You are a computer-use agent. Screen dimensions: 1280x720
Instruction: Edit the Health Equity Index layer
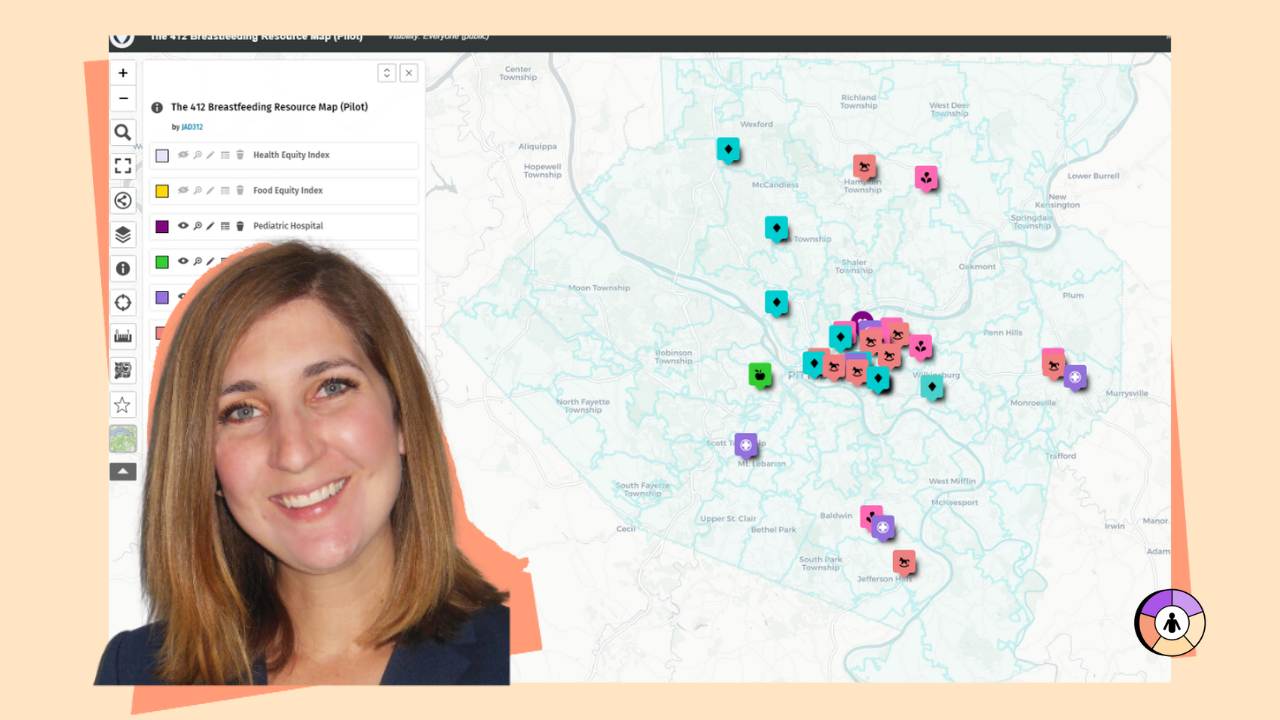click(211, 155)
